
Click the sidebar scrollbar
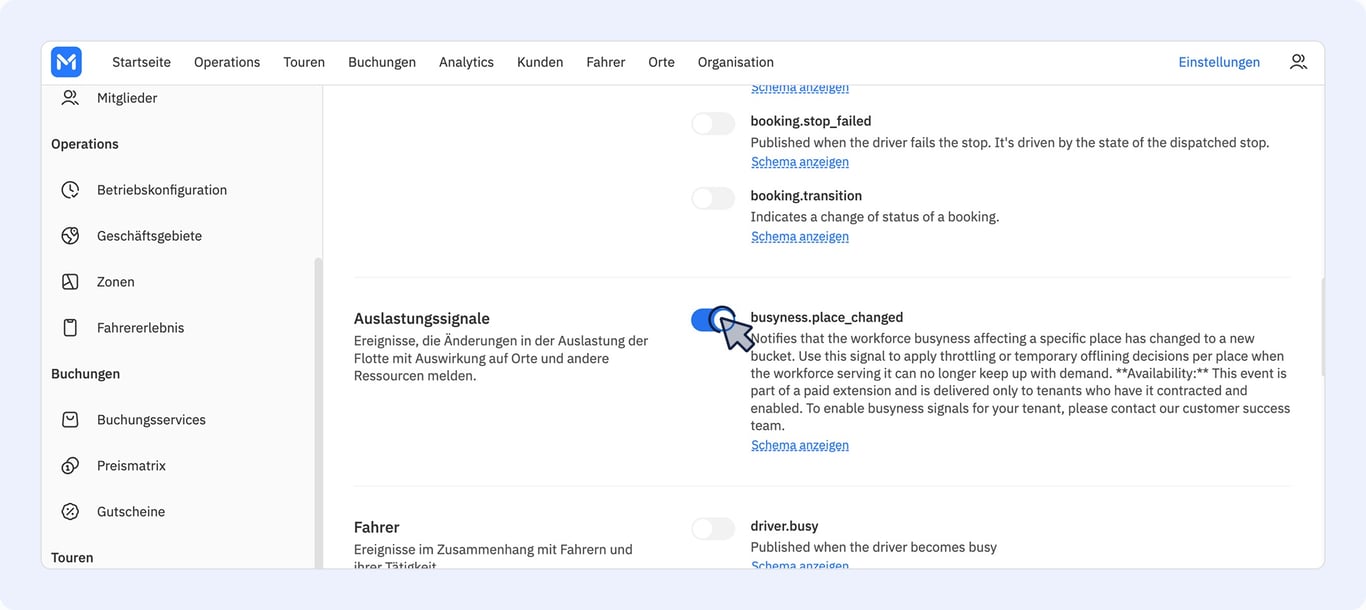point(319,412)
